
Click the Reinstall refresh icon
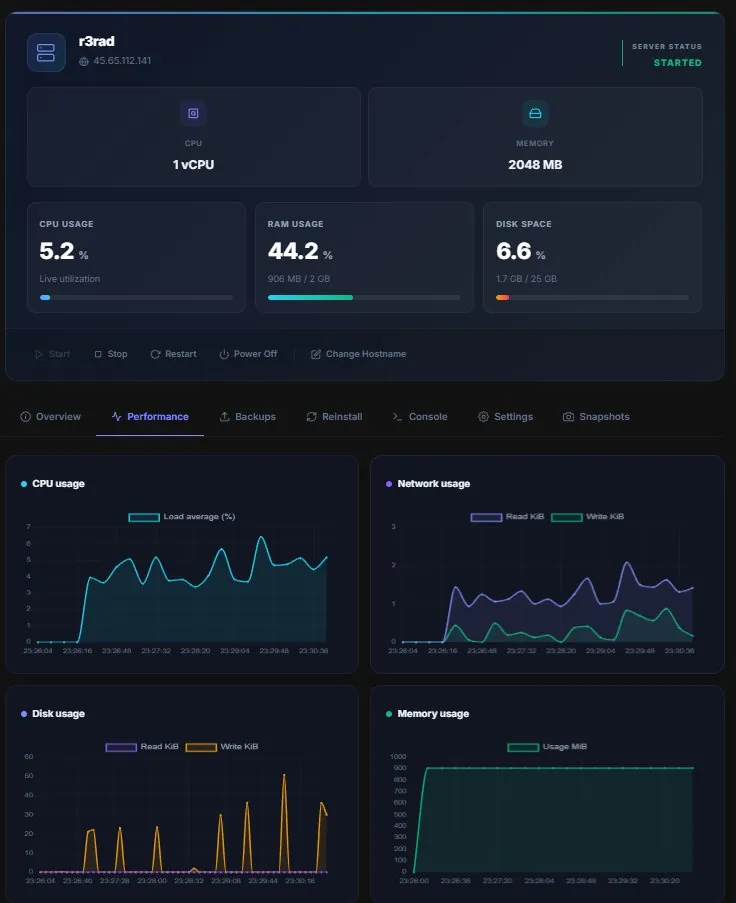pyautogui.click(x=312, y=416)
